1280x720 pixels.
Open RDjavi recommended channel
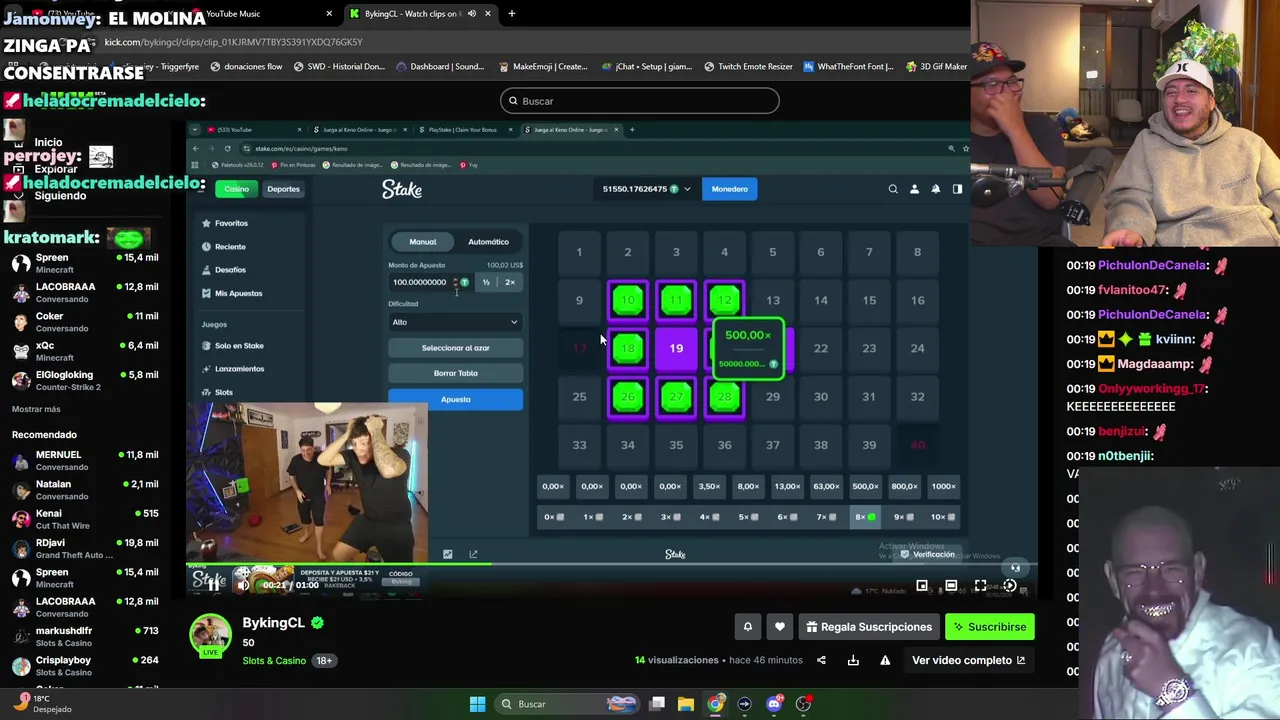click(x=85, y=548)
